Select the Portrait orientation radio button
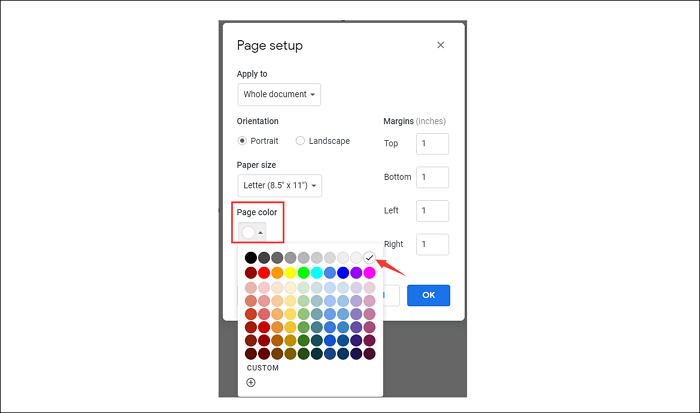 click(x=242, y=141)
